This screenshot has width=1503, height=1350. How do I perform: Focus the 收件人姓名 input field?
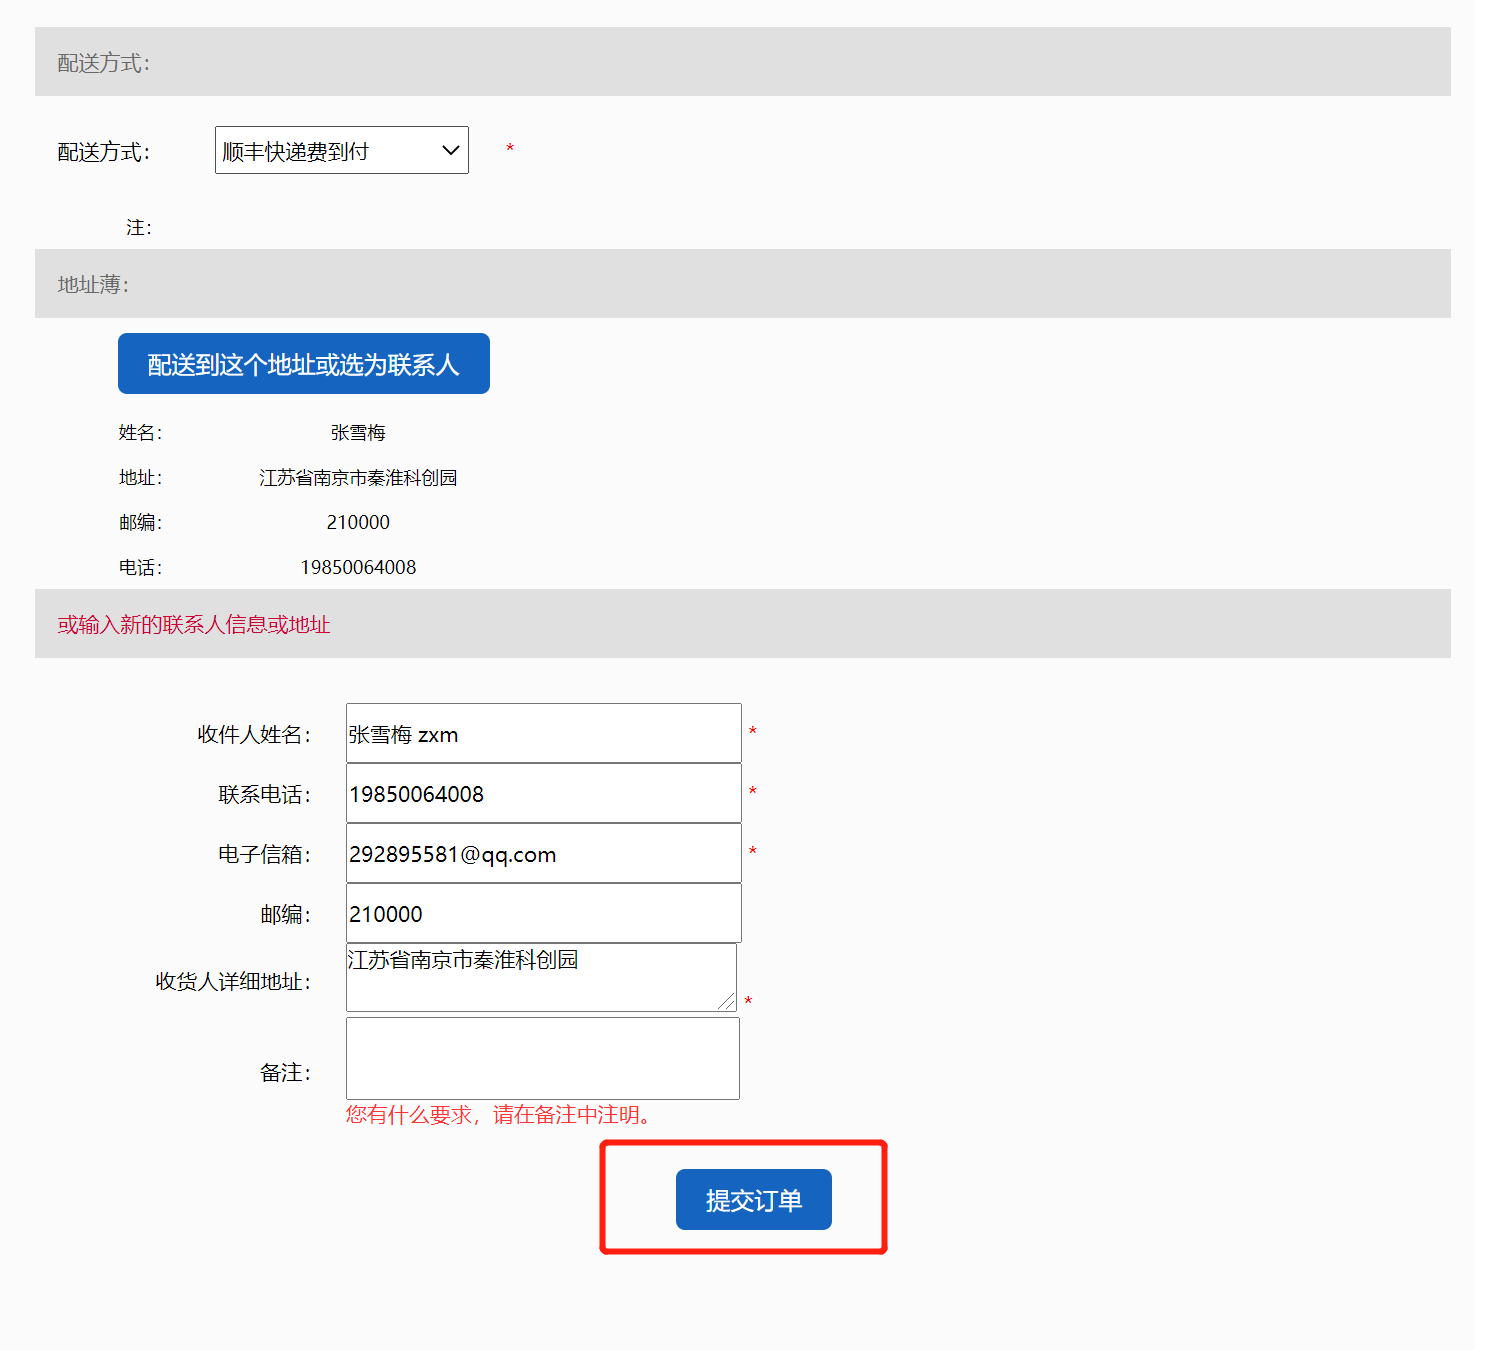coord(543,734)
